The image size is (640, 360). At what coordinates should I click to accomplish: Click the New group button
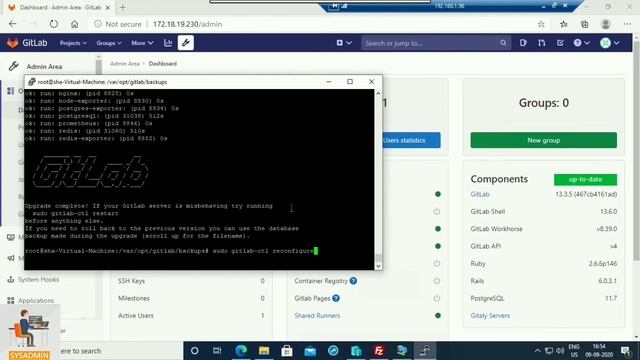click(543, 140)
